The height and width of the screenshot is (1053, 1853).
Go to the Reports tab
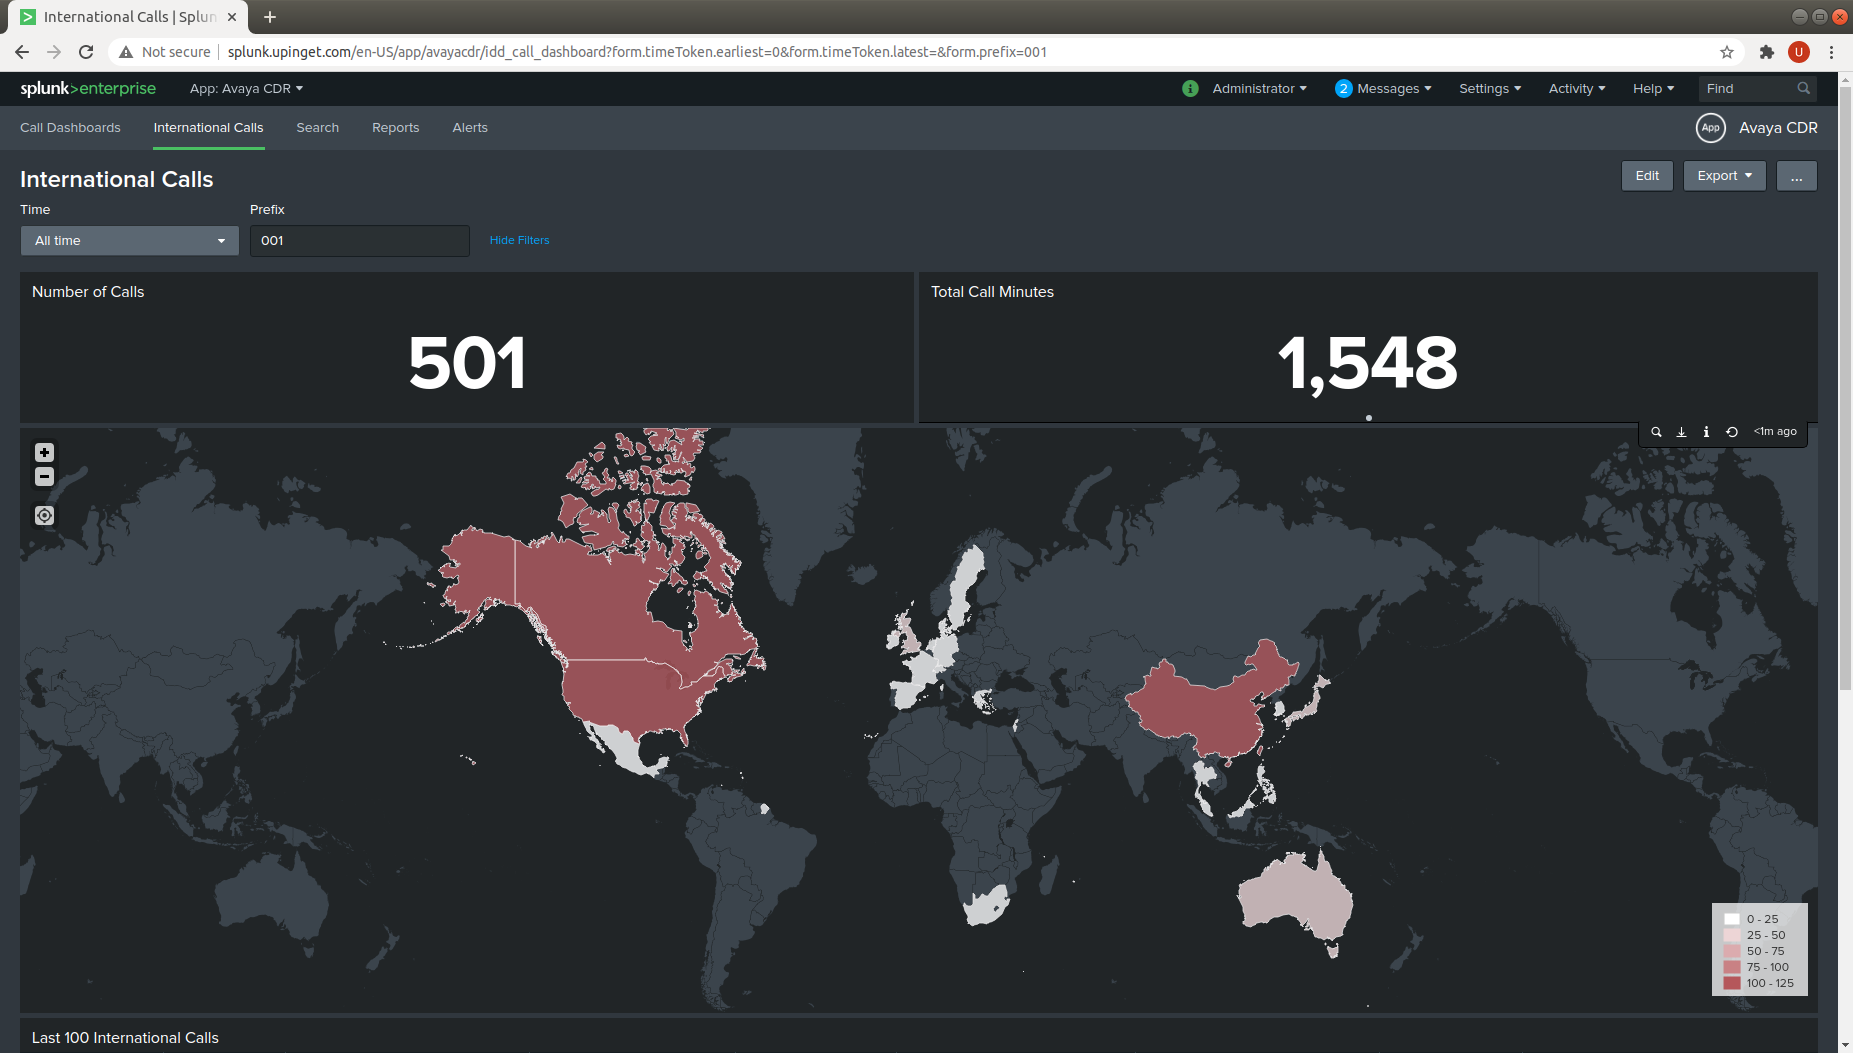click(395, 128)
